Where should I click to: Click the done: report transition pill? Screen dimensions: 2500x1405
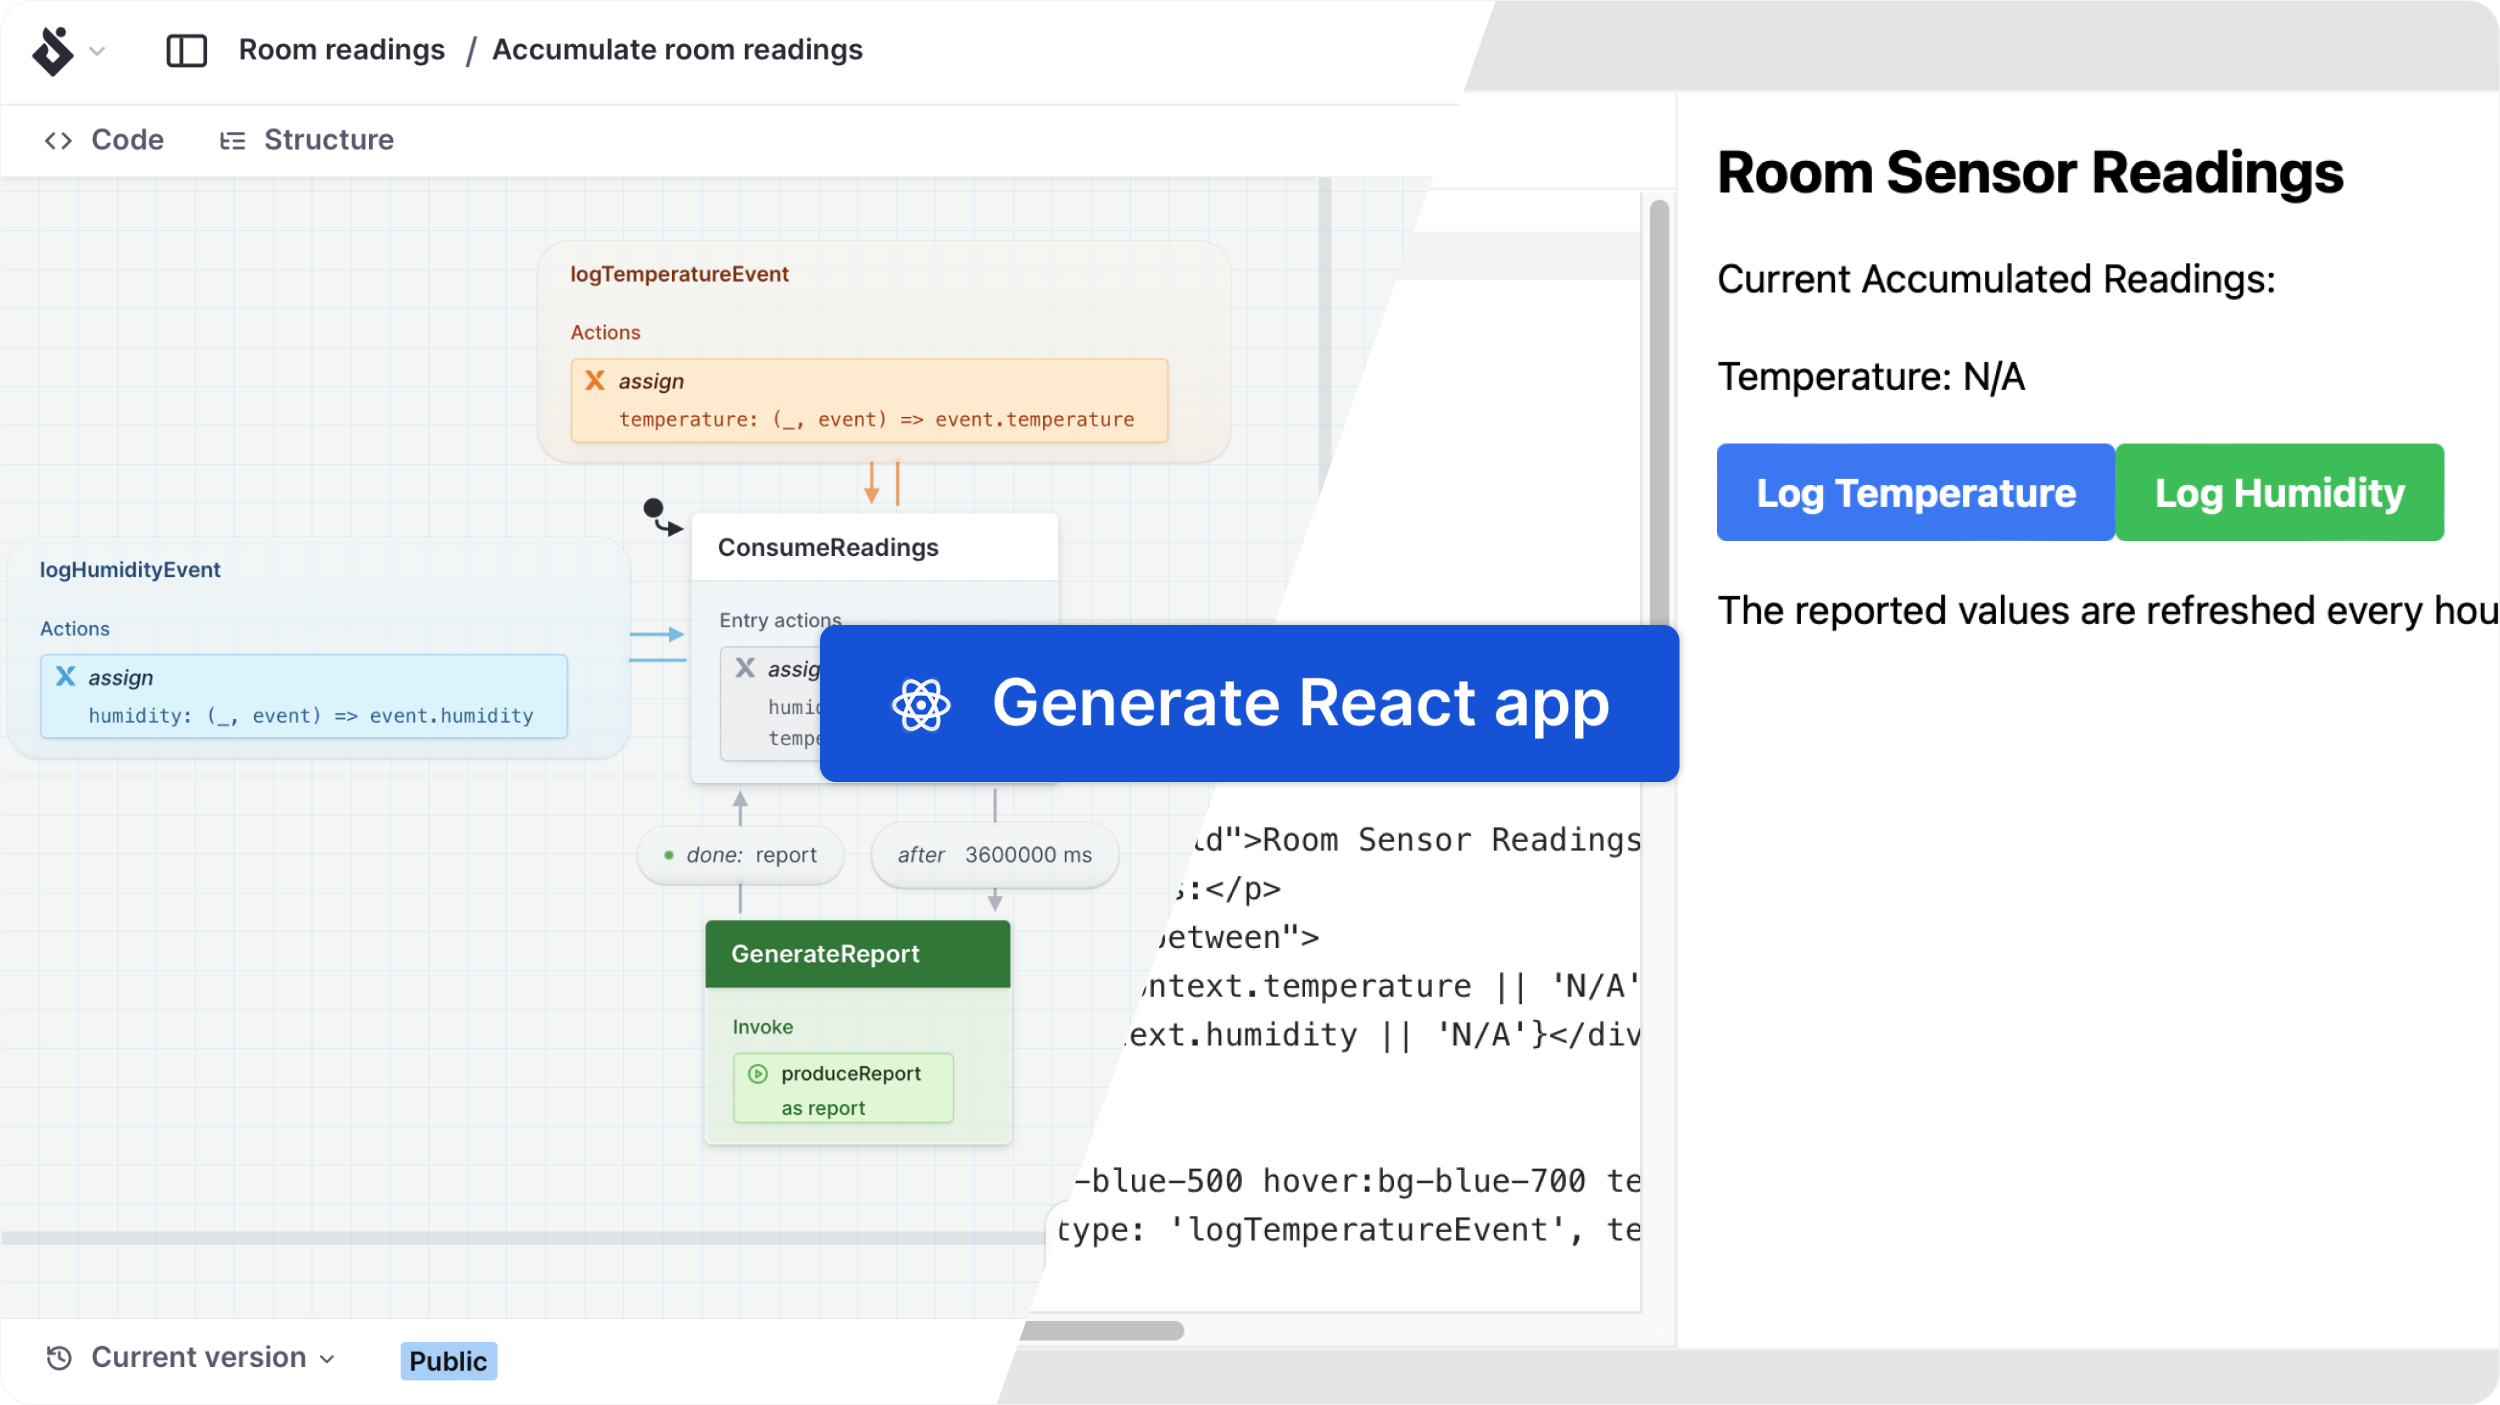(x=740, y=854)
